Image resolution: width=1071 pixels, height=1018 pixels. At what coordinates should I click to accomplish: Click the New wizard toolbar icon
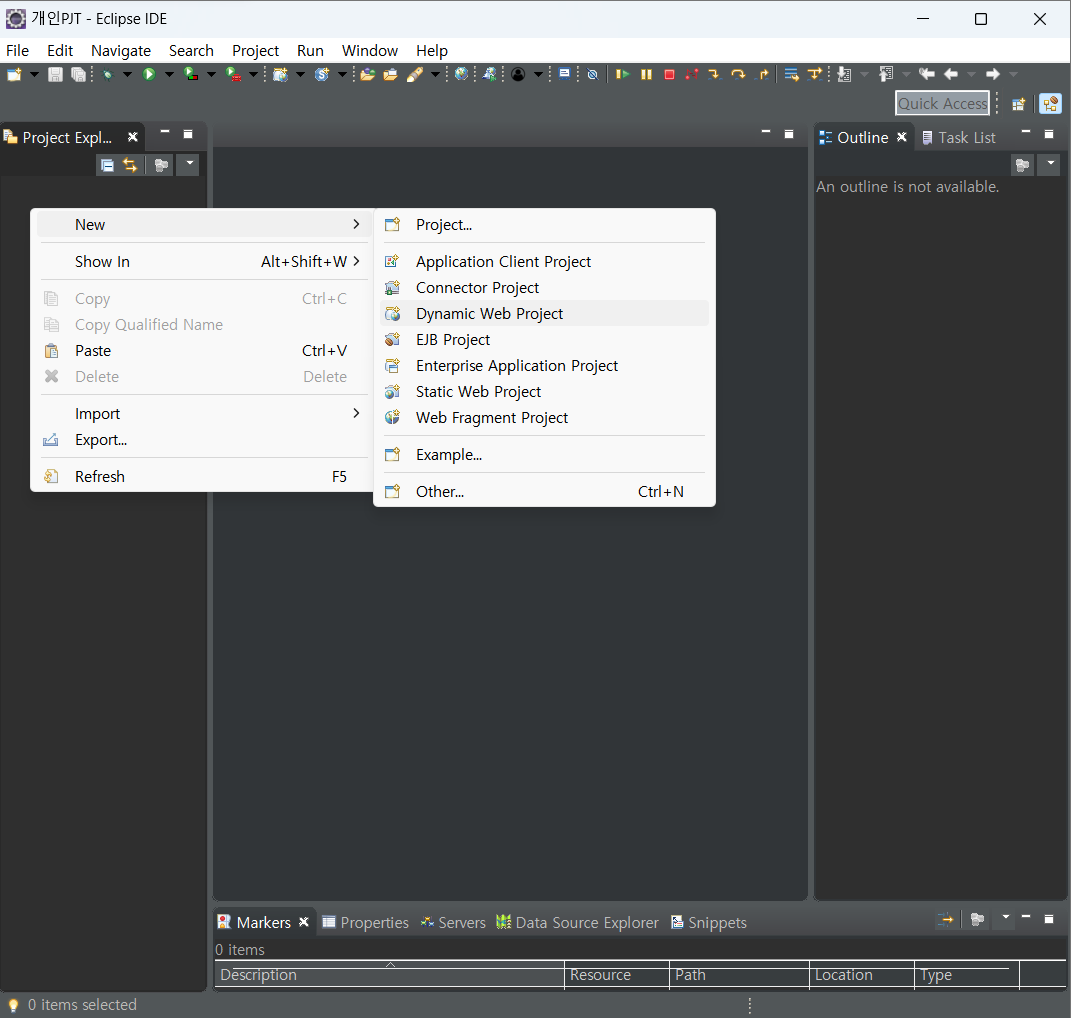14,74
